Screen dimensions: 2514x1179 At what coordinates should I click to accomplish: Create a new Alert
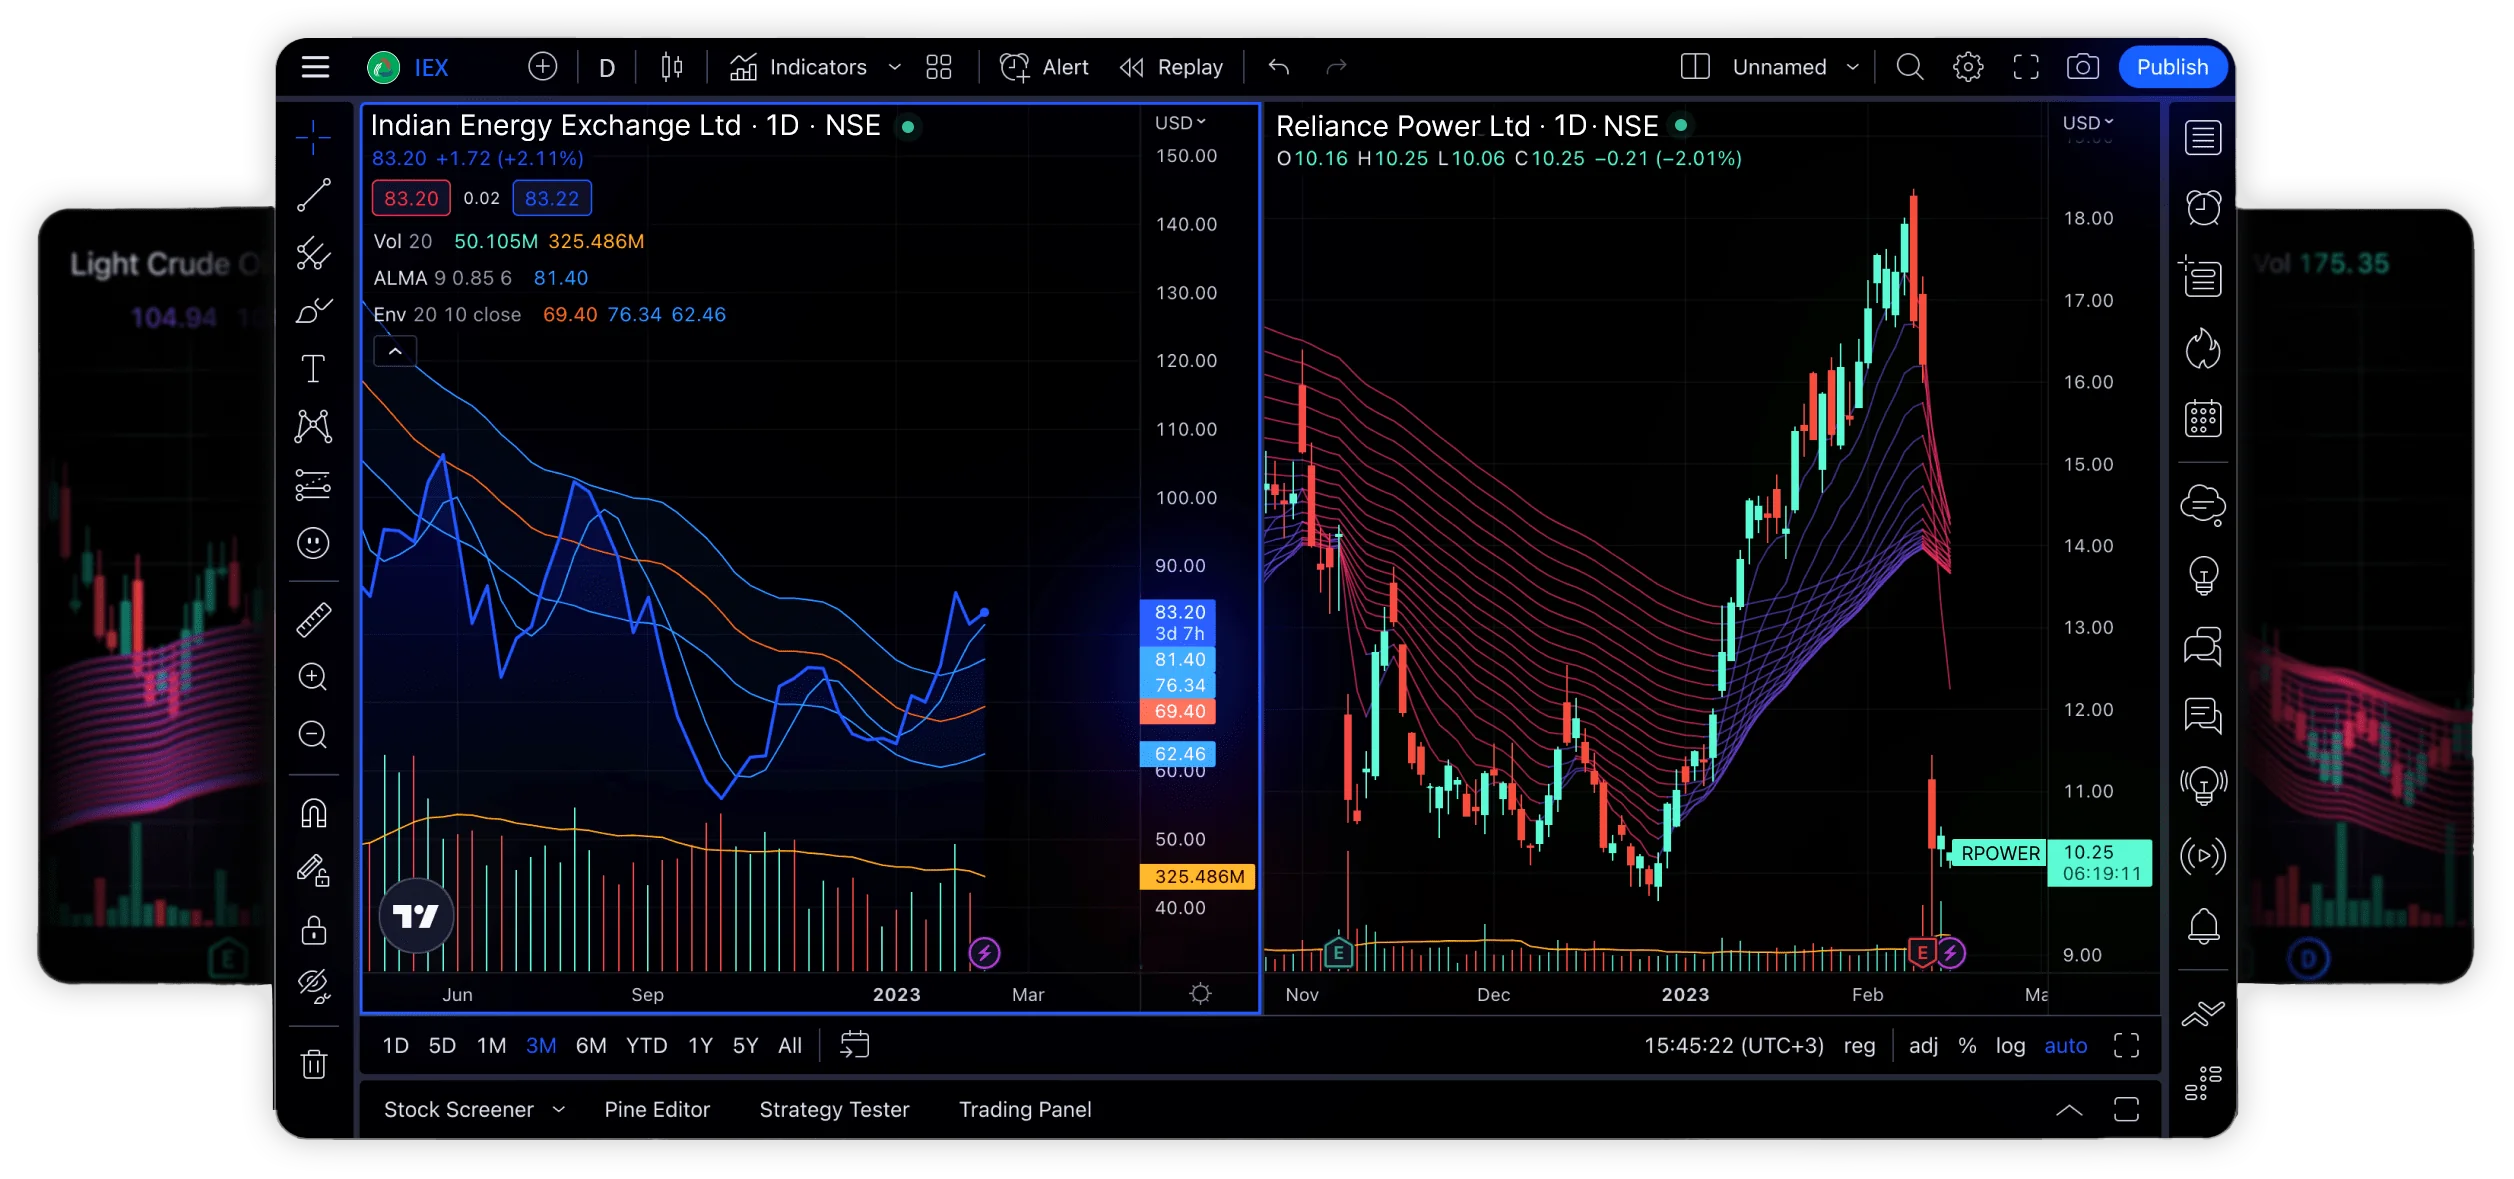click(x=1044, y=67)
